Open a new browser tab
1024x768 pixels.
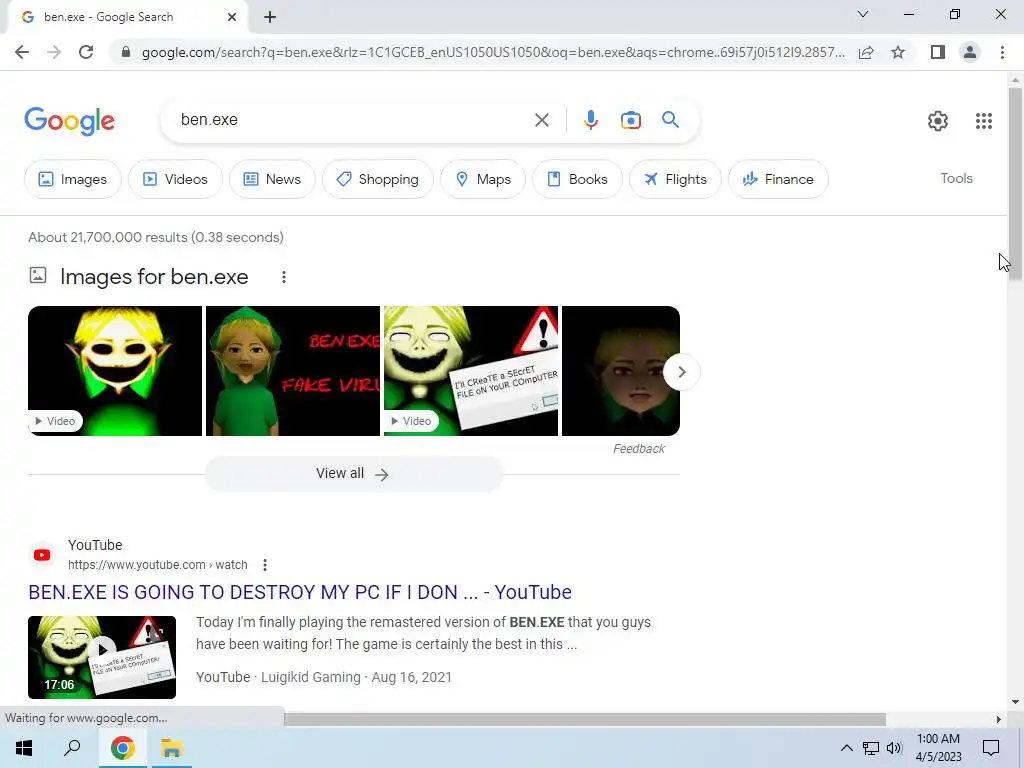point(270,17)
